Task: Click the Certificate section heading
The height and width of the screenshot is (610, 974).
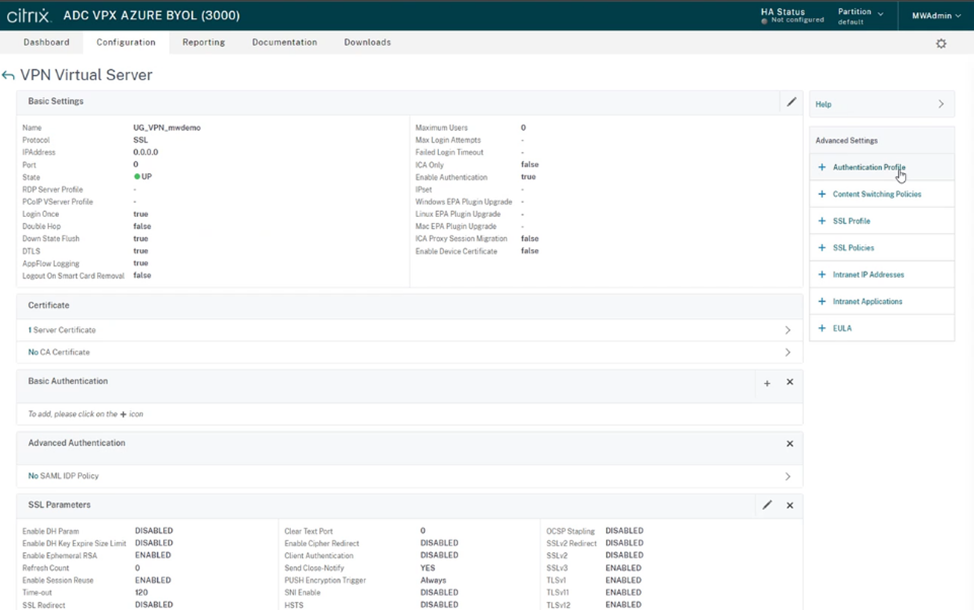Action: click(x=48, y=305)
